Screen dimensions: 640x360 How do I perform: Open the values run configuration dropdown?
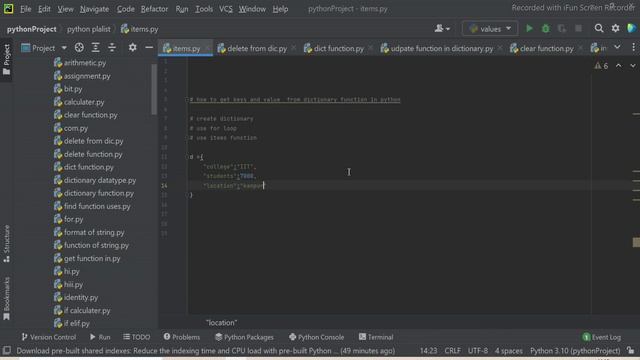[x=490, y=29]
